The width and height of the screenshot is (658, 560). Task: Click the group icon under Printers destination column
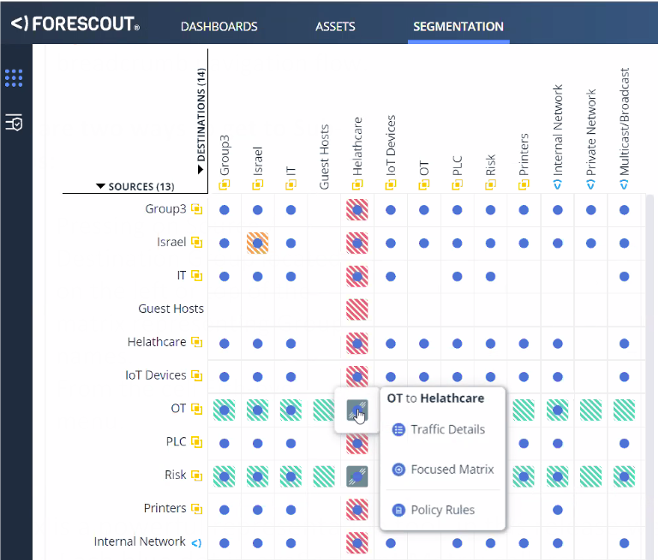pos(523,184)
